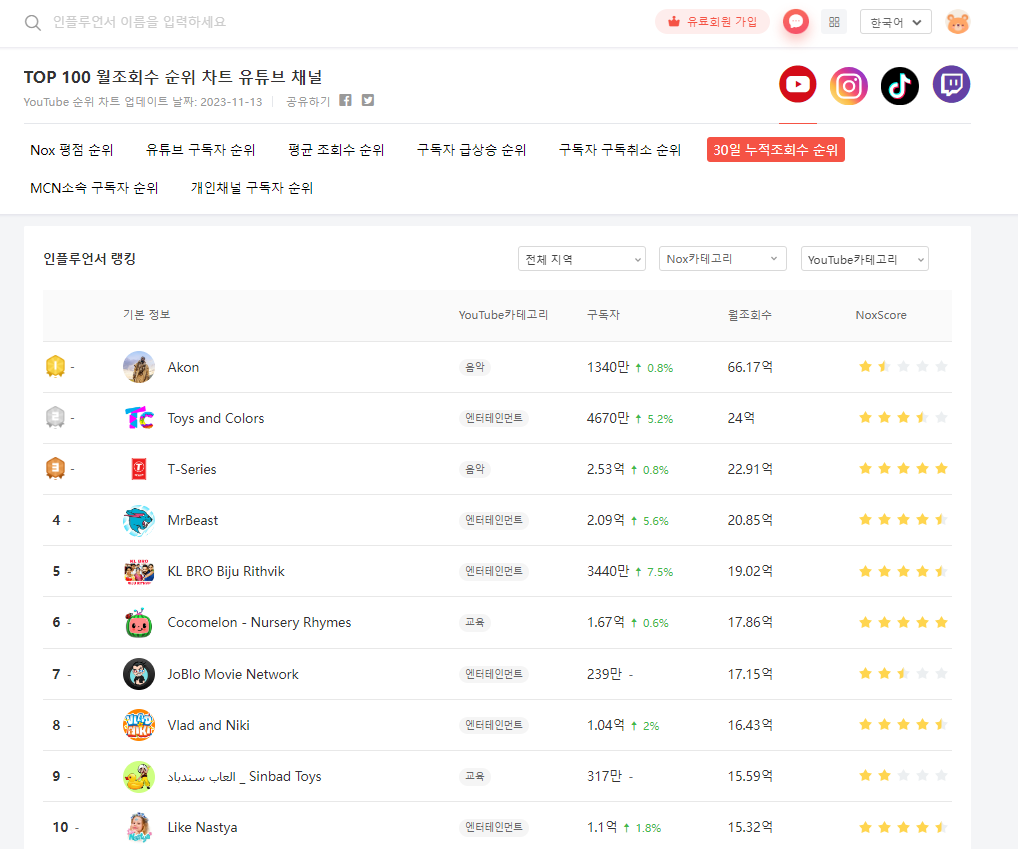The image size is (1018, 849).
Task: Open the 한국어 language dropdown
Action: coord(895,22)
